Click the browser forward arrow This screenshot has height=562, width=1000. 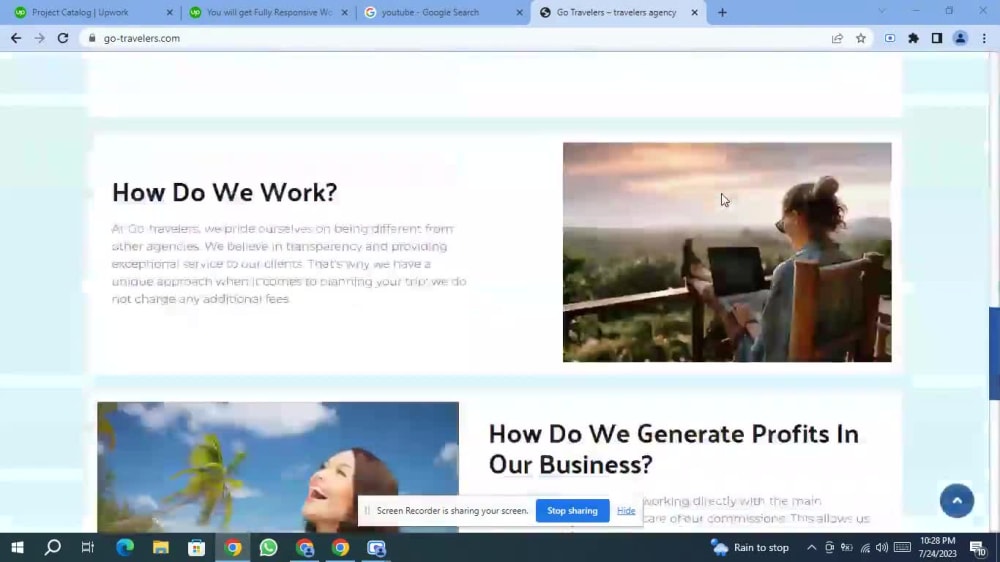40,38
